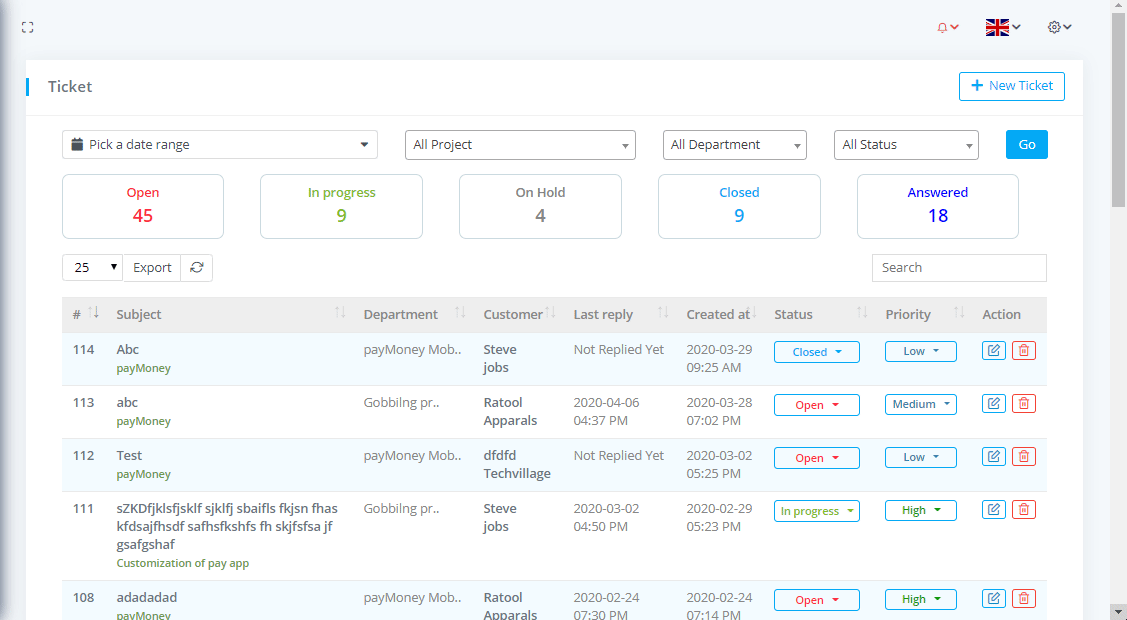Viewport: 1127px width, 620px height.
Task: Click the fullscreen toggle icon
Action: coord(28,27)
